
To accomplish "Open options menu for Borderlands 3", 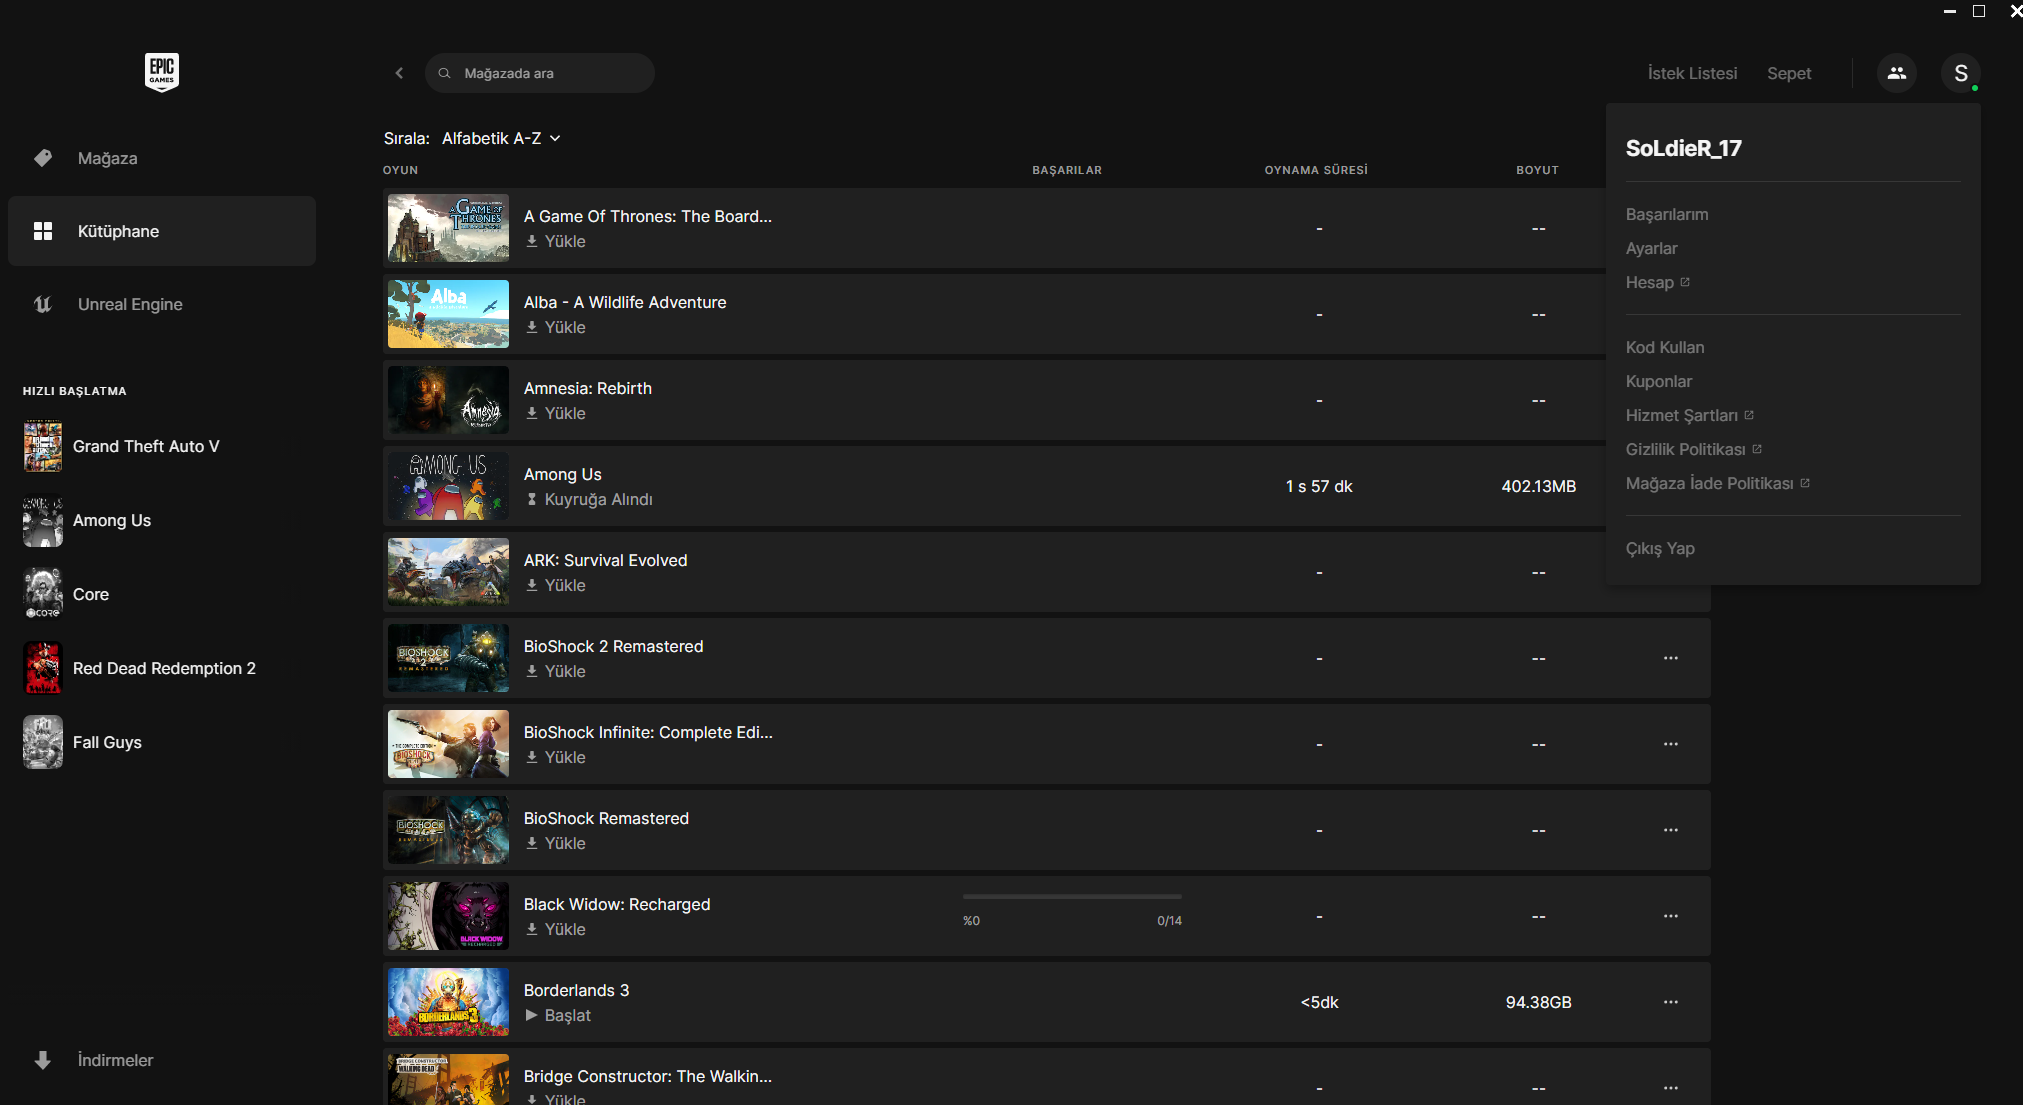I will pos(1670,1002).
